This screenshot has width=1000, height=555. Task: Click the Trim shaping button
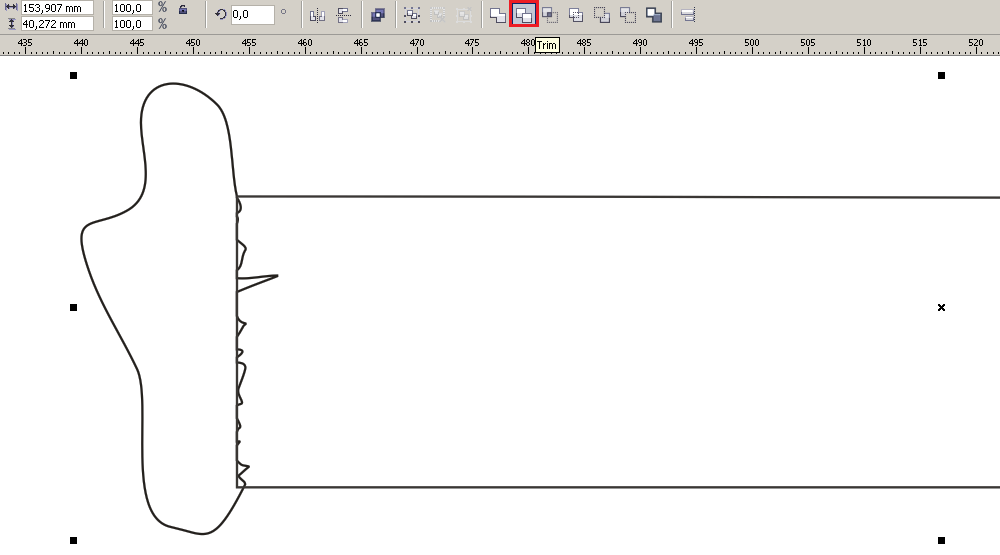(x=524, y=15)
